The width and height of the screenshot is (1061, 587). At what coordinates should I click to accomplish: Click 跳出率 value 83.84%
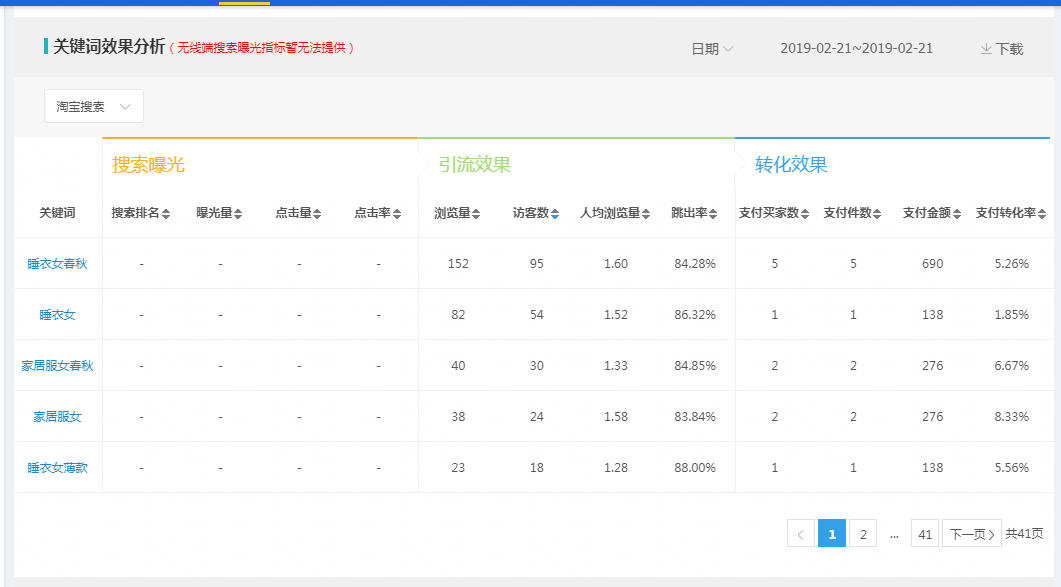tap(695, 416)
